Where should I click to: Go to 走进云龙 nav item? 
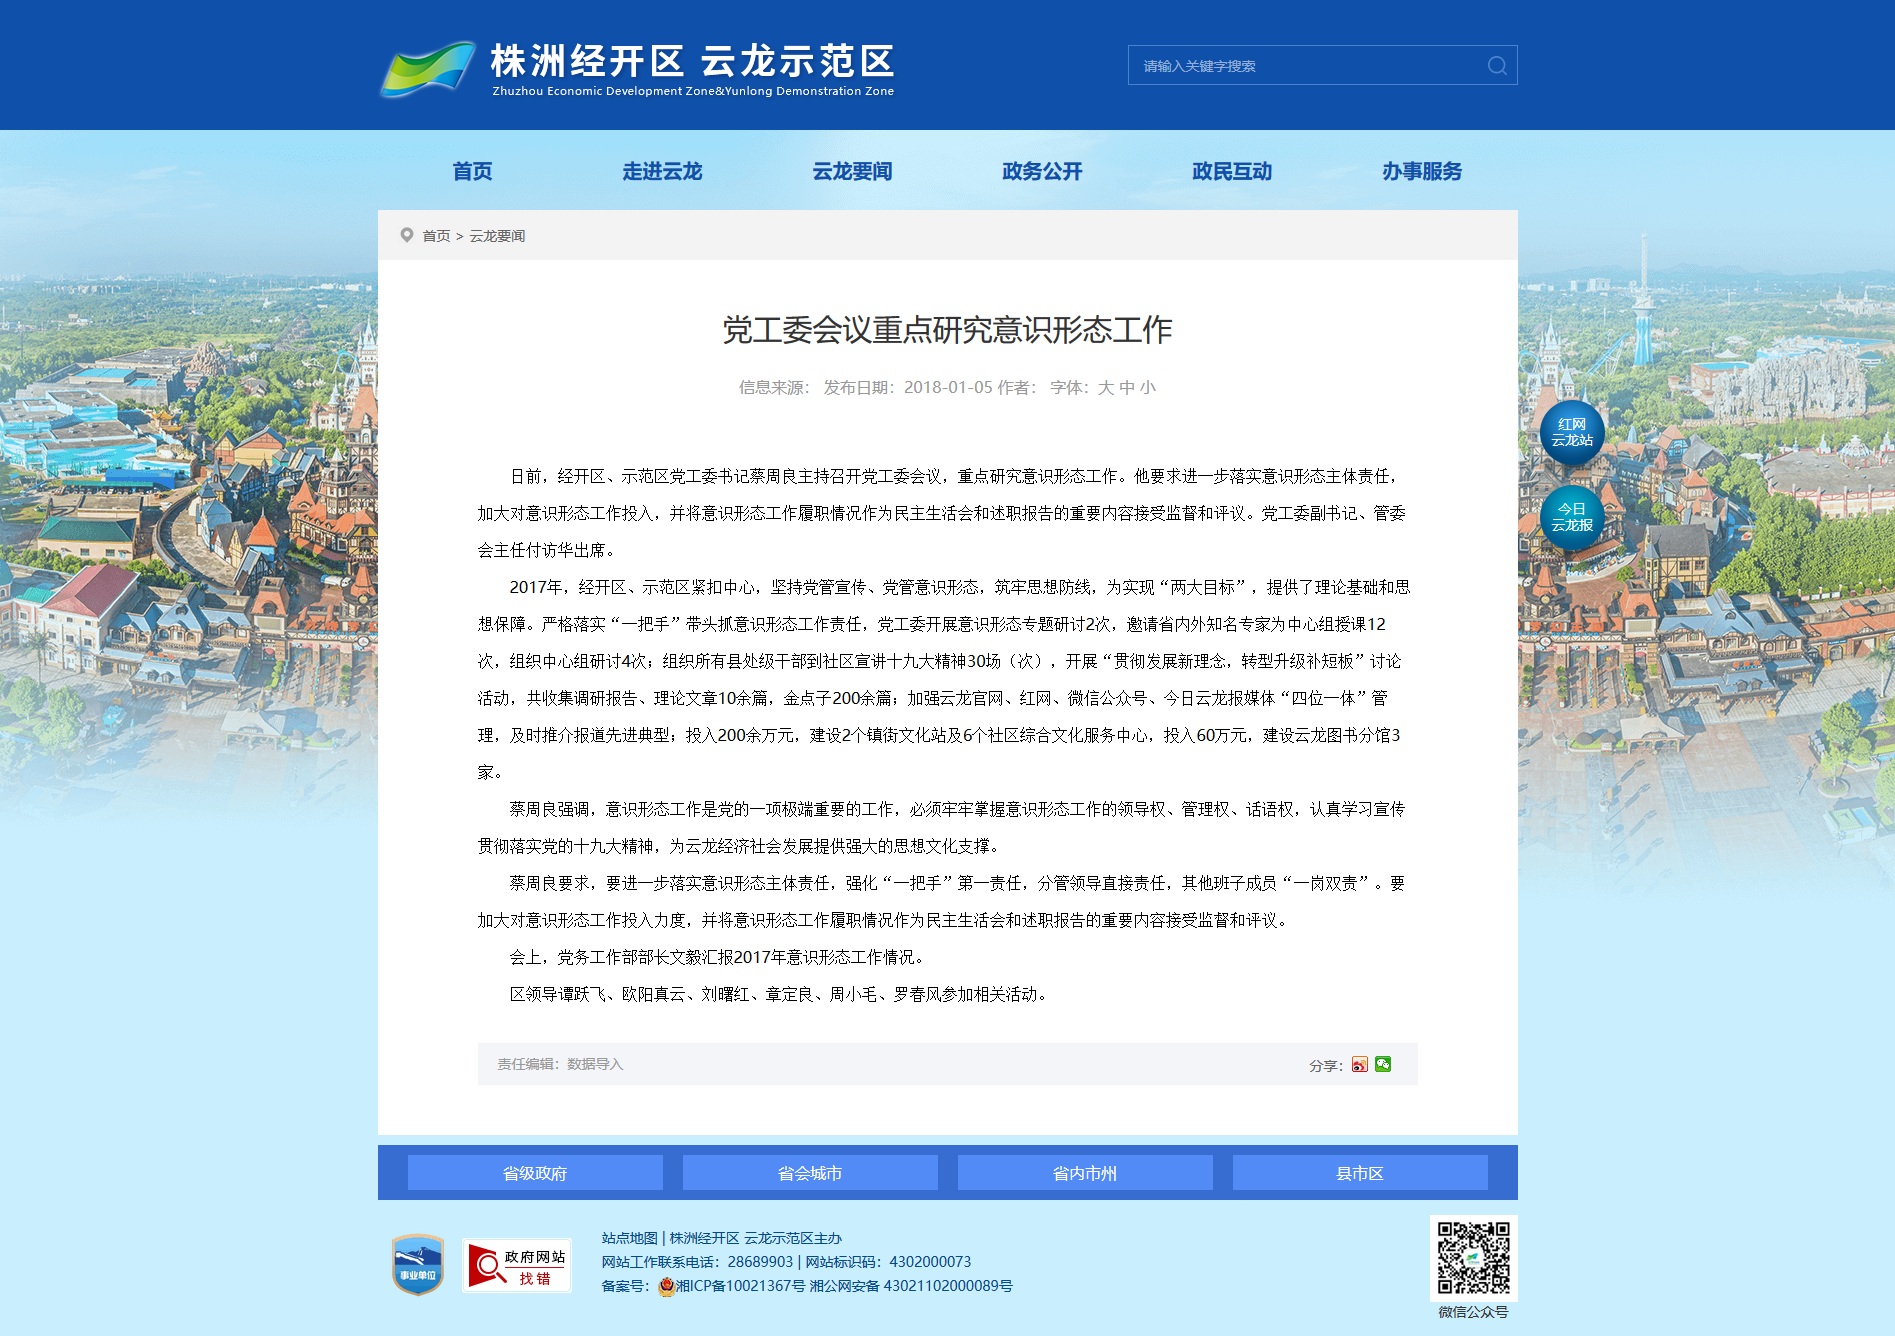click(662, 172)
